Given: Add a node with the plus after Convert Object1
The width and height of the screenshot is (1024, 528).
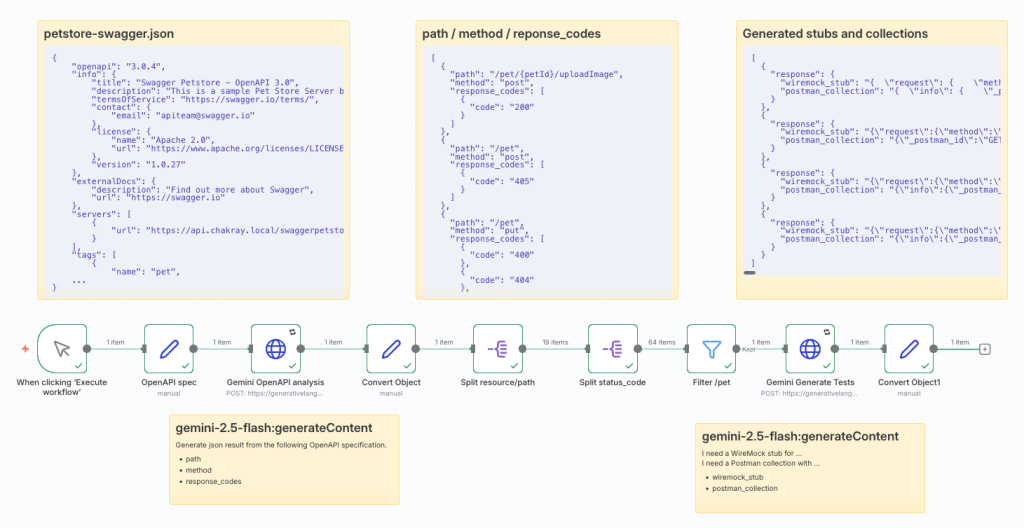Looking at the screenshot, I should coord(985,349).
